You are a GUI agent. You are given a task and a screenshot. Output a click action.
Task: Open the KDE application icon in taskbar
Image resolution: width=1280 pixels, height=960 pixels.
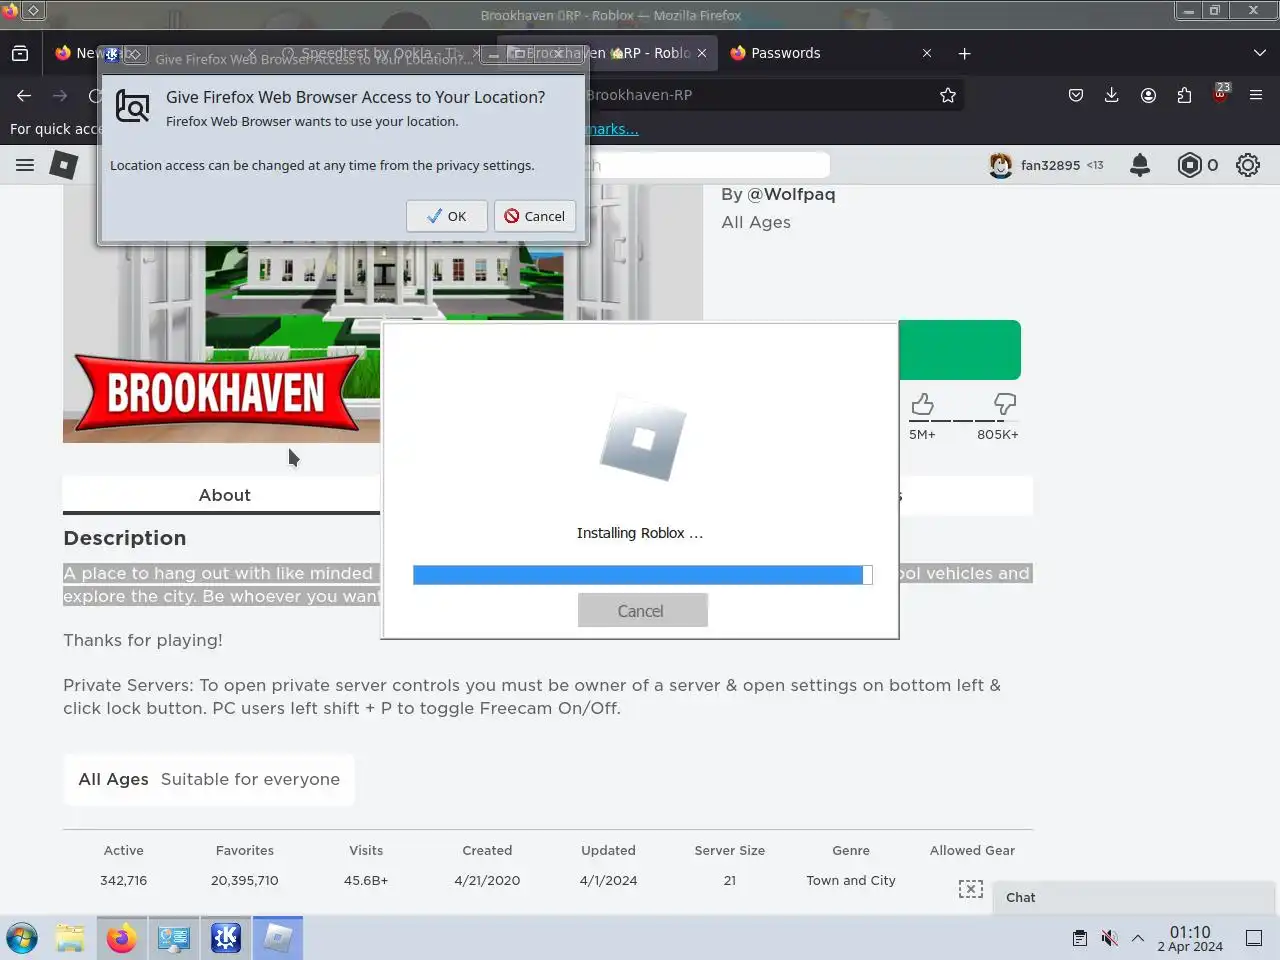click(226, 938)
